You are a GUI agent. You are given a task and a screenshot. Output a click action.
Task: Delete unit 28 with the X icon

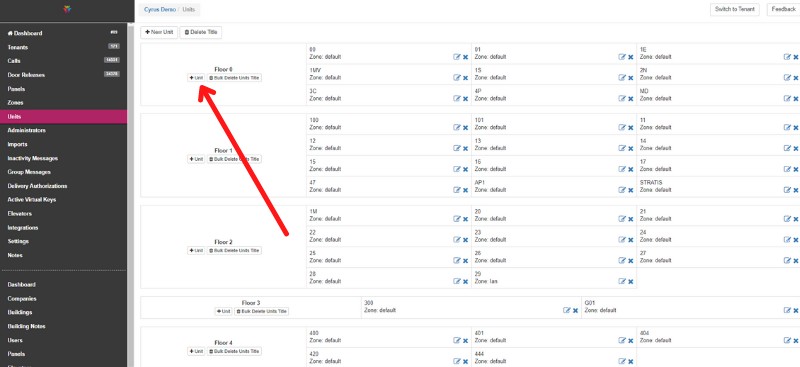tap(465, 282)
